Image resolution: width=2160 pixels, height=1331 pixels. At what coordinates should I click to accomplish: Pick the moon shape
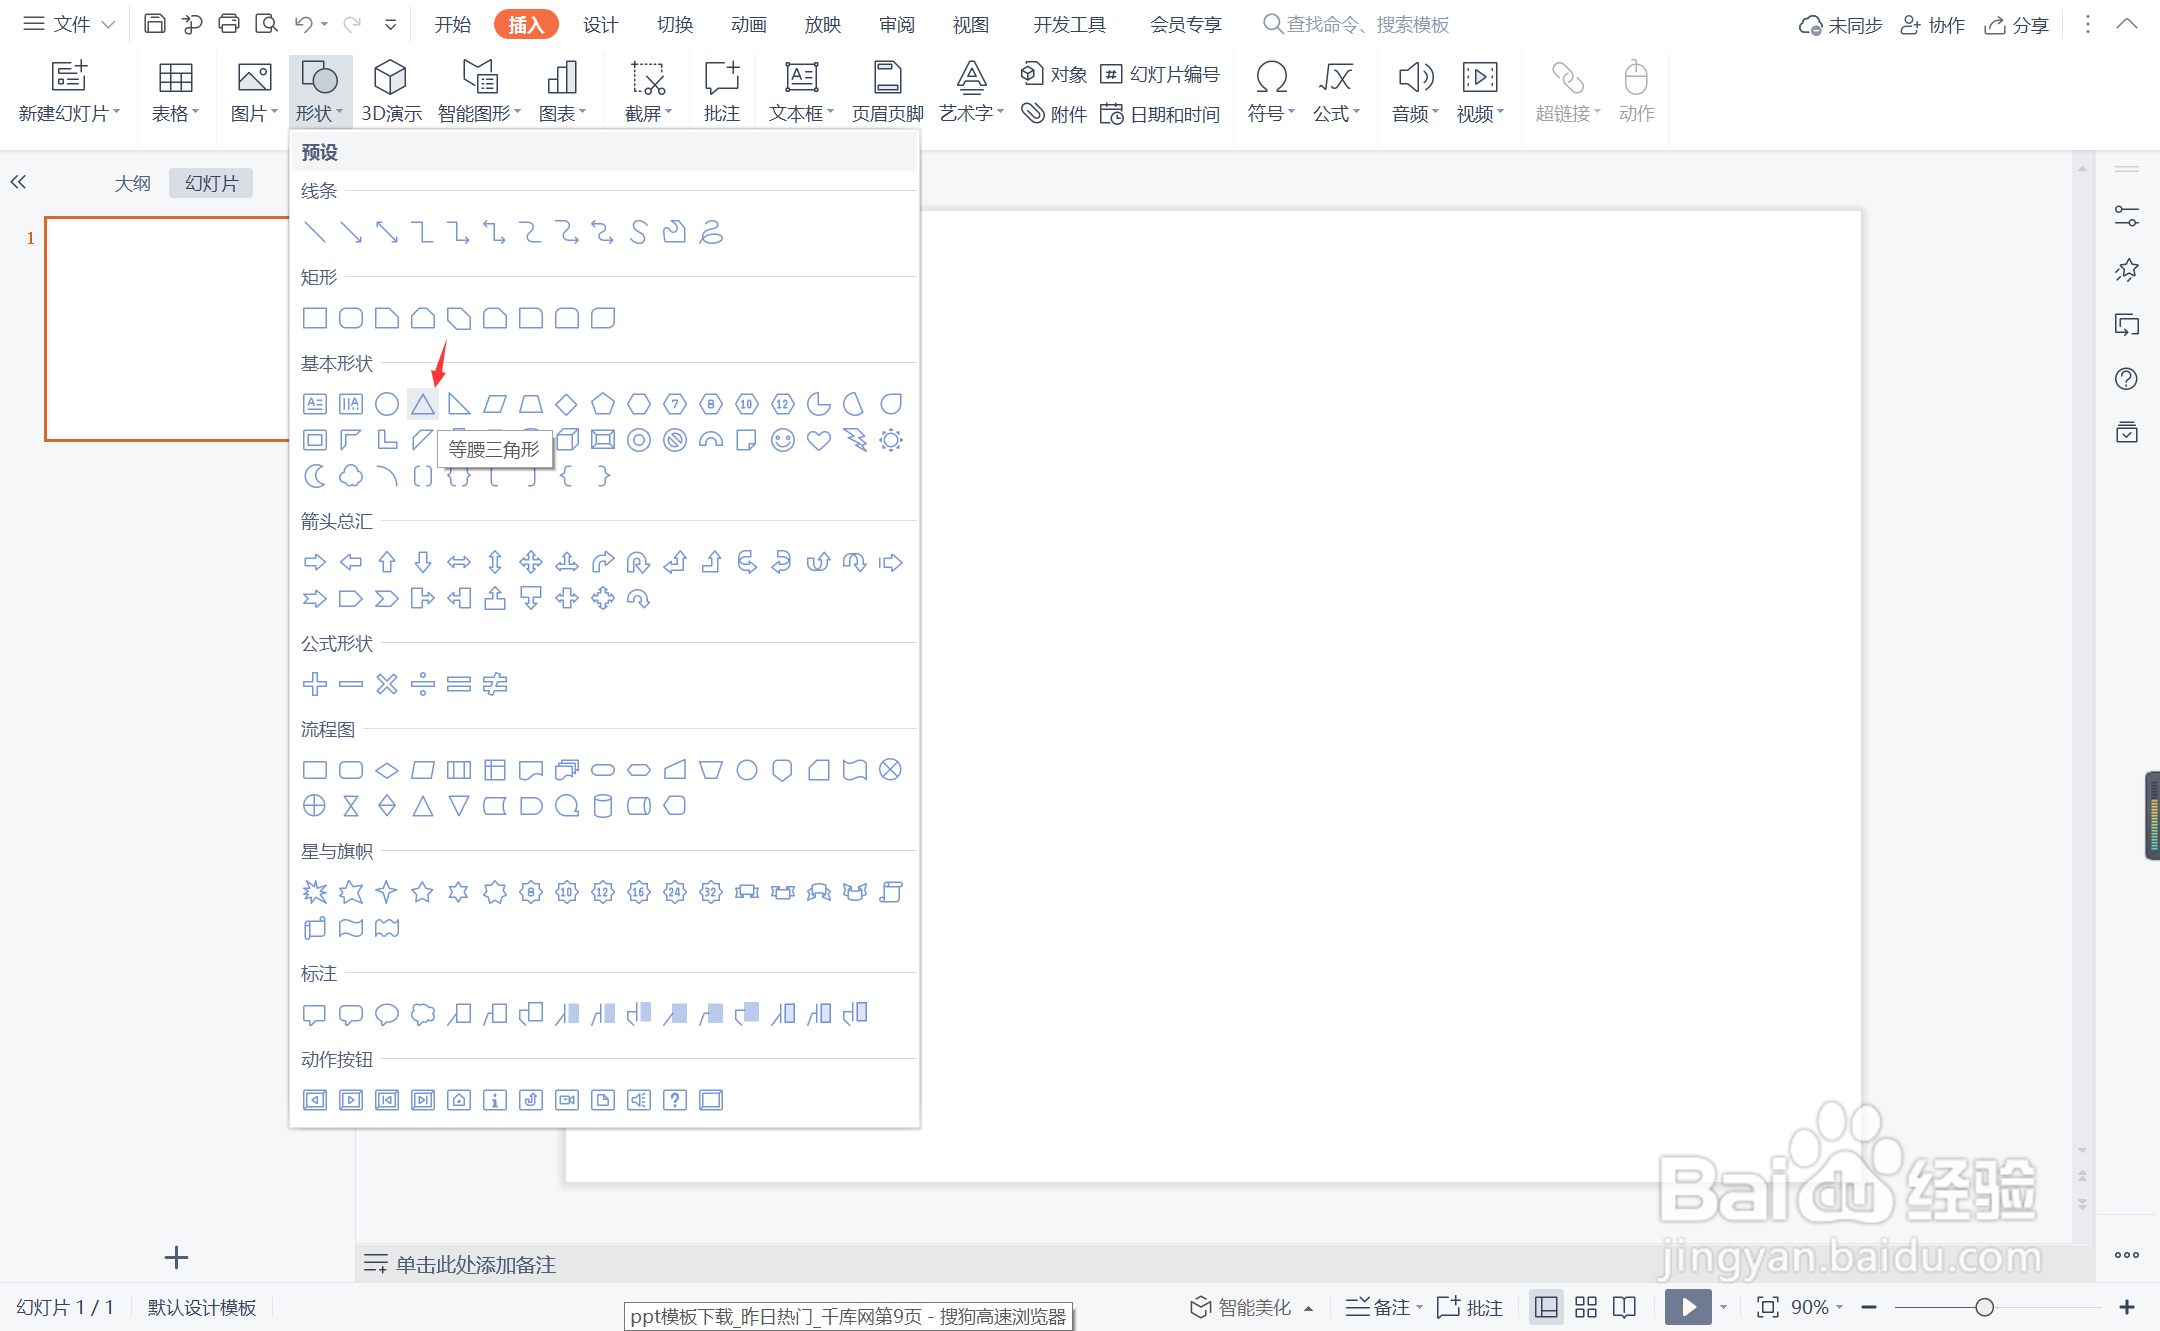coord(315,476)
